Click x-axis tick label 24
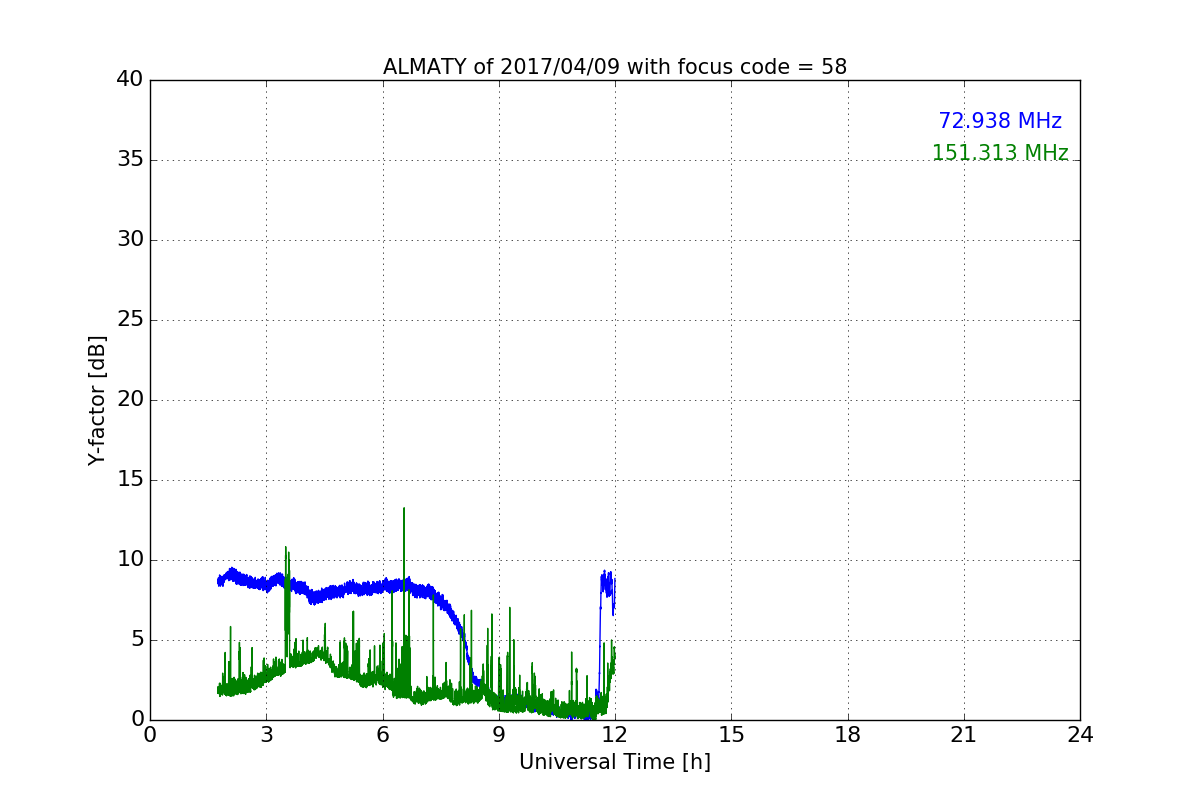 (1080, 735)
